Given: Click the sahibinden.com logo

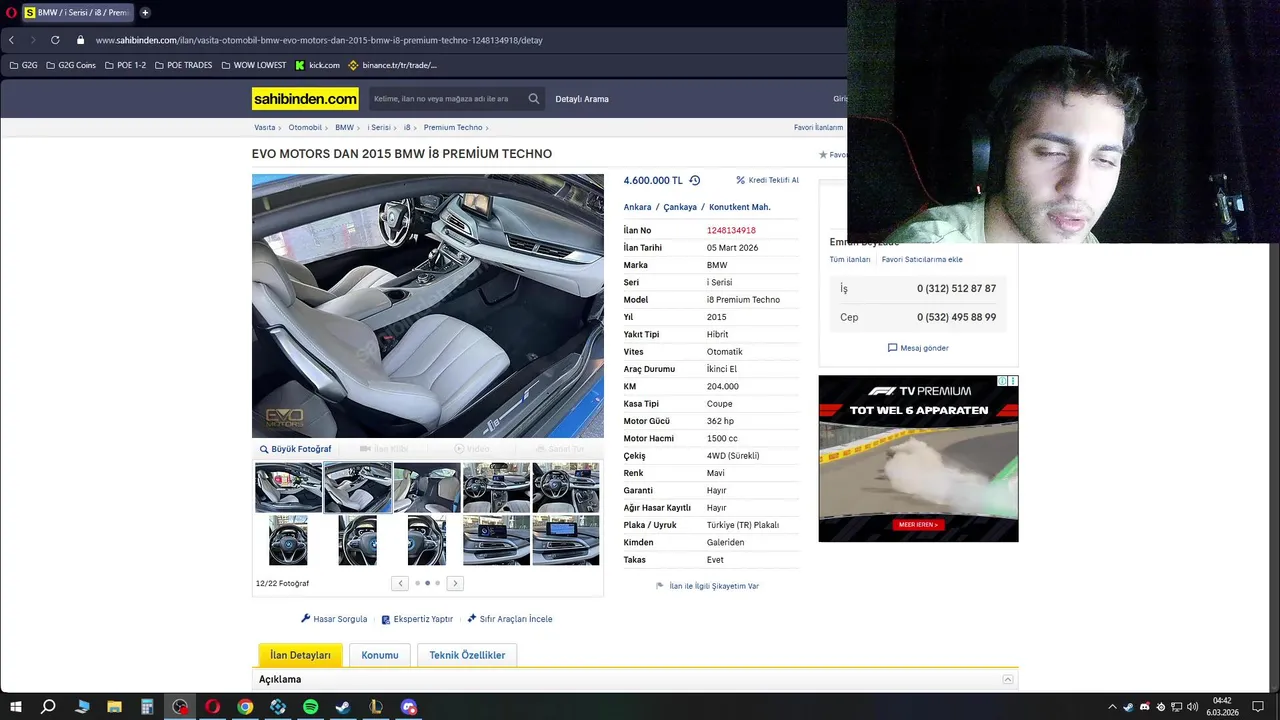Looking at the screenshot, I should click(305, 99).
